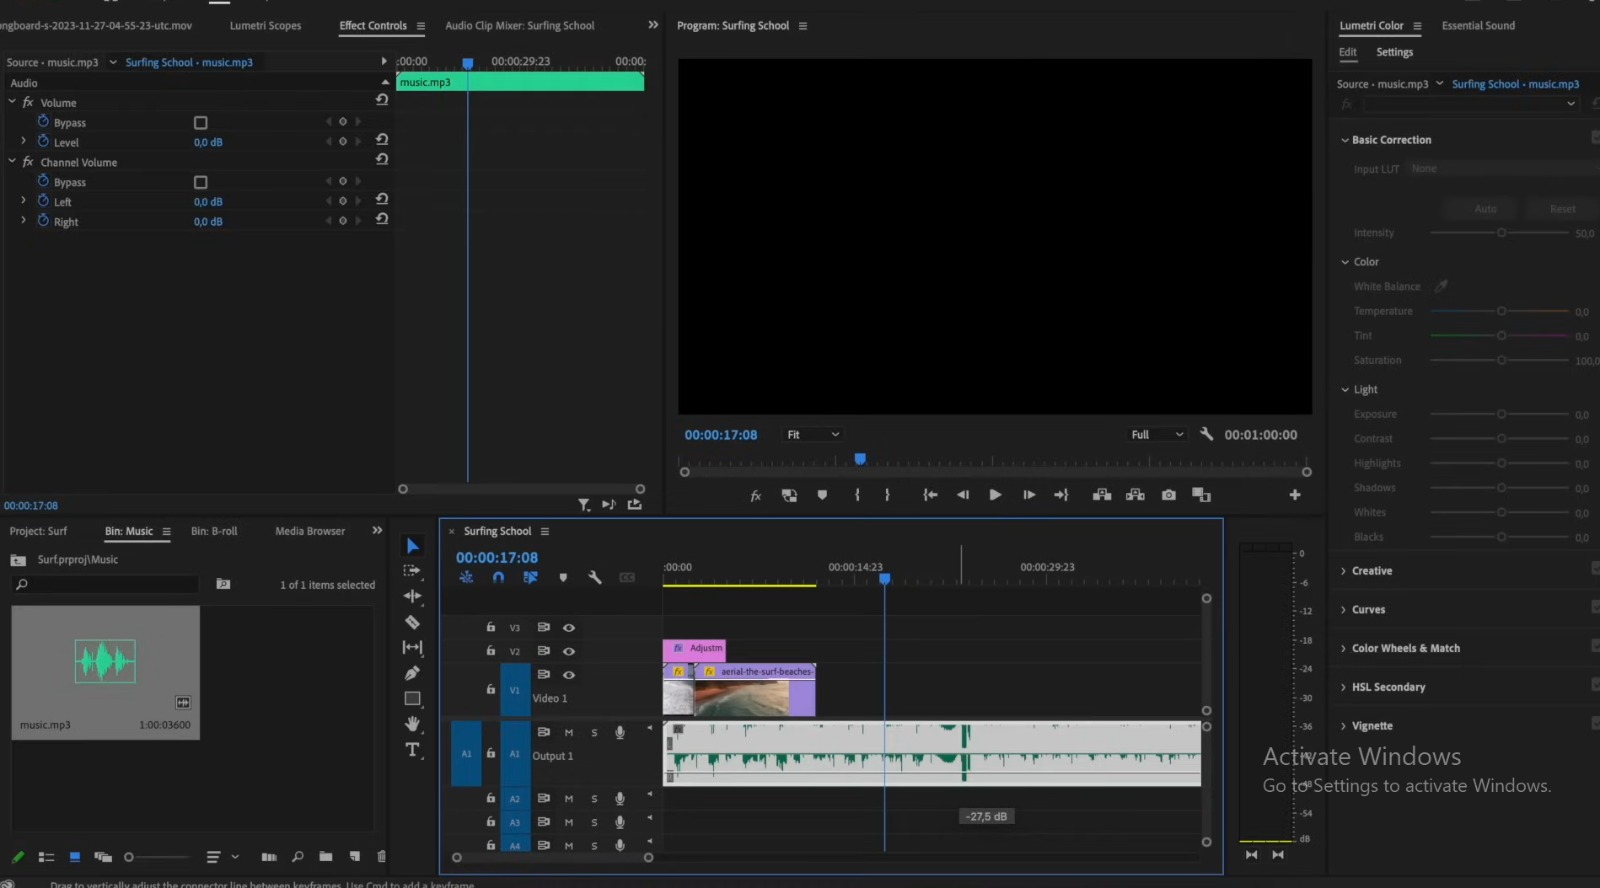
Task: Collapse the Volume effect
Action: [x=12, y=102]
